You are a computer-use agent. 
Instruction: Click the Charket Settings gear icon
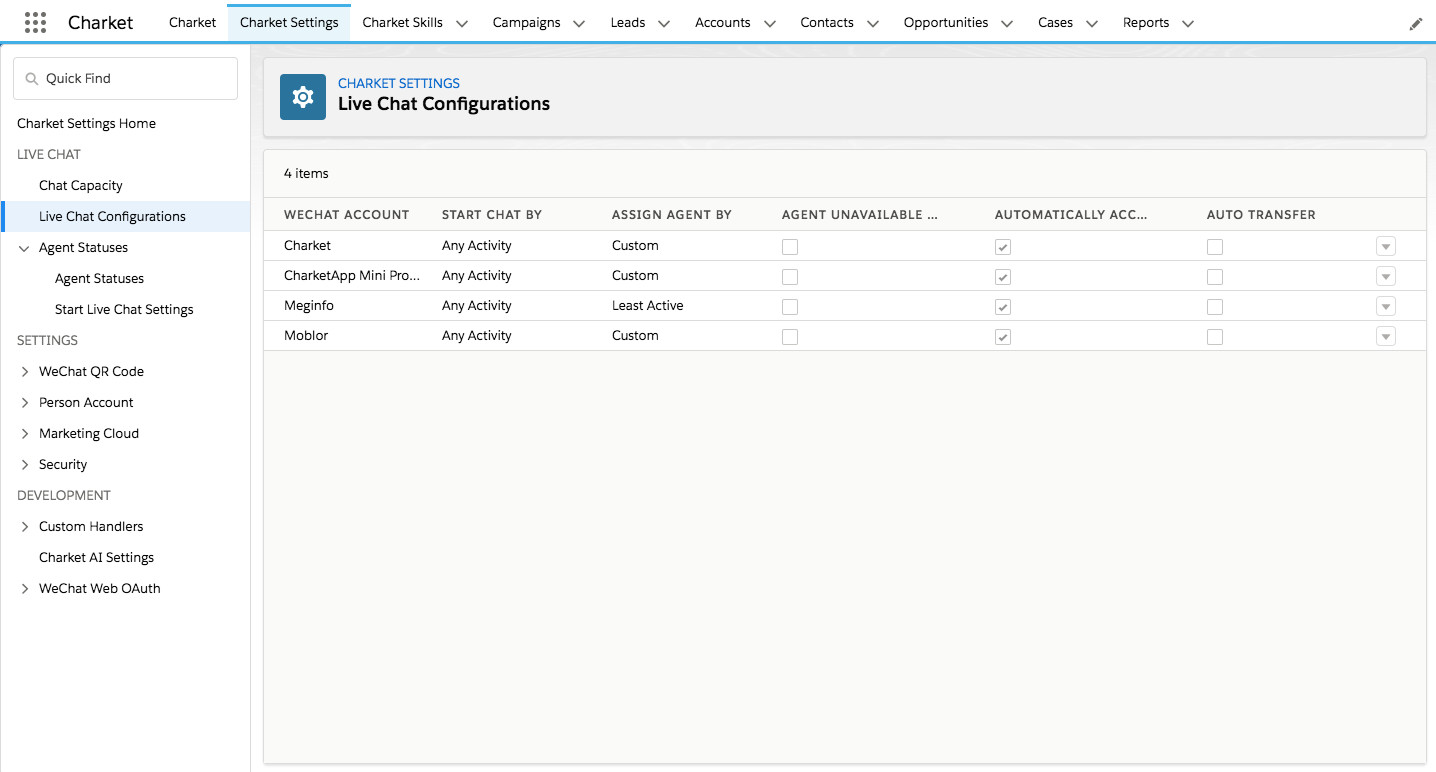[x=303, y=97]
